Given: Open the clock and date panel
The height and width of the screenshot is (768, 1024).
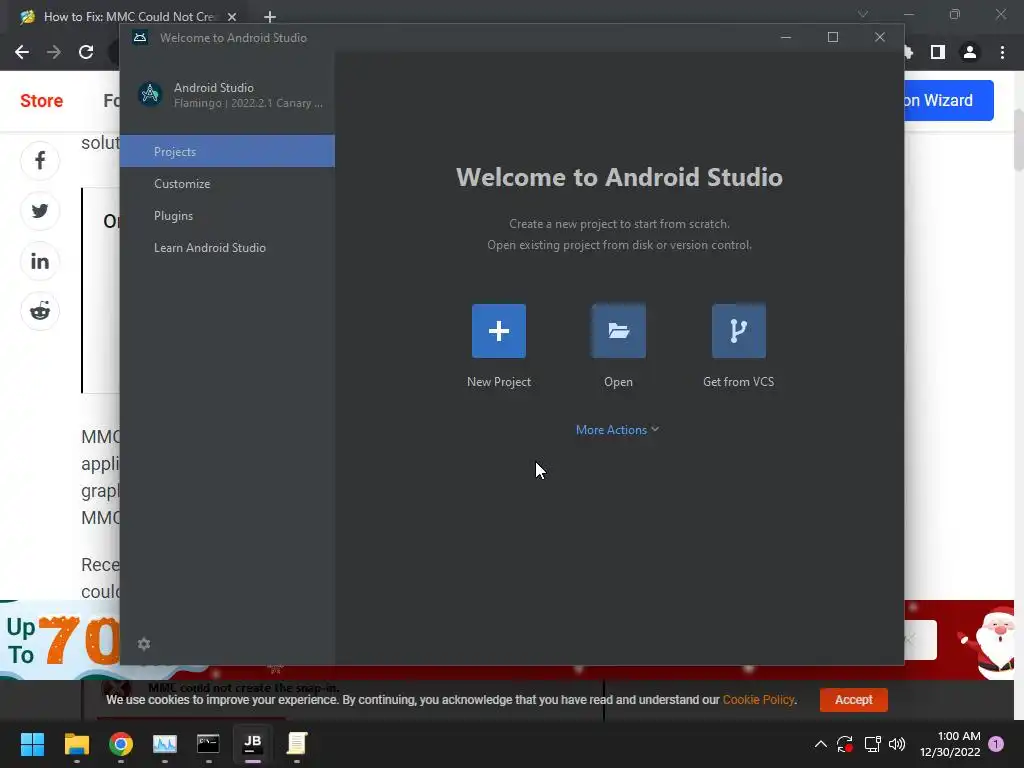Looking at the screenshot, I should pyautogui.click(x=950, y=744).
